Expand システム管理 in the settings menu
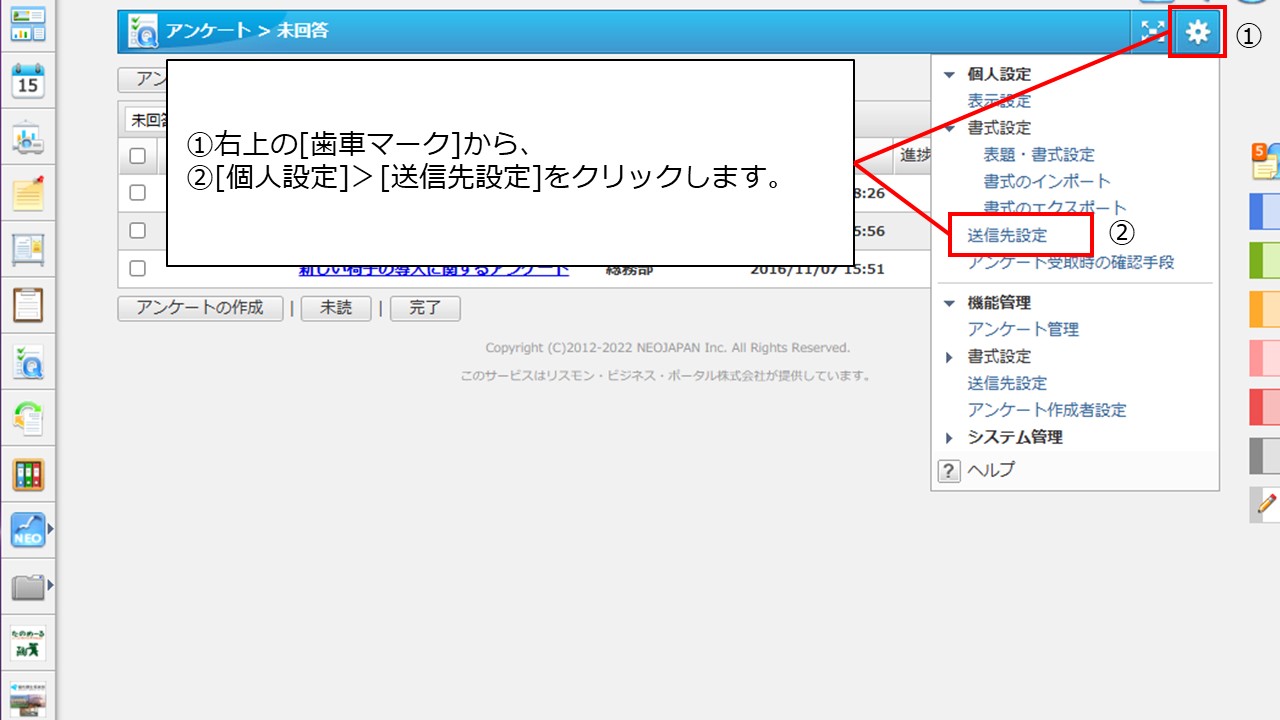Image resolution: width=1280 pixels, height=720 pixels. (1014, 437)
